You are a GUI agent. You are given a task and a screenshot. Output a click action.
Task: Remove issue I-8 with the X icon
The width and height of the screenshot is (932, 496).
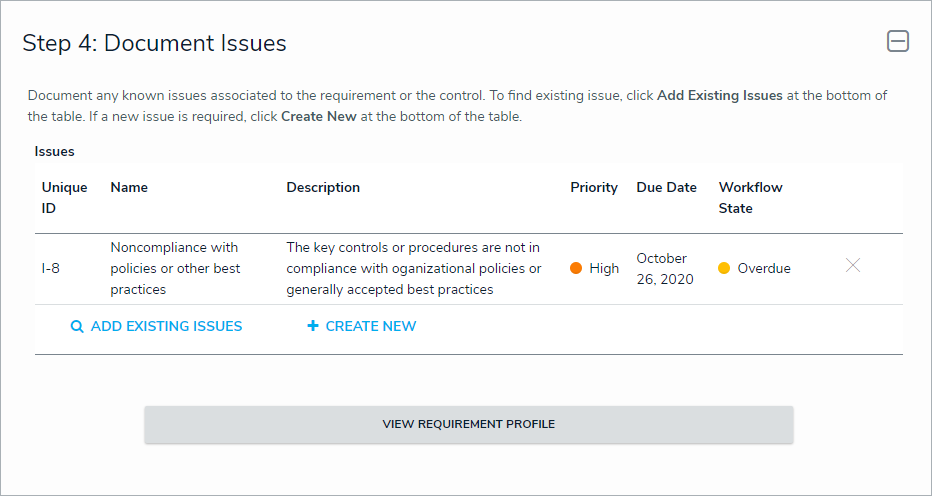(853, 266)
